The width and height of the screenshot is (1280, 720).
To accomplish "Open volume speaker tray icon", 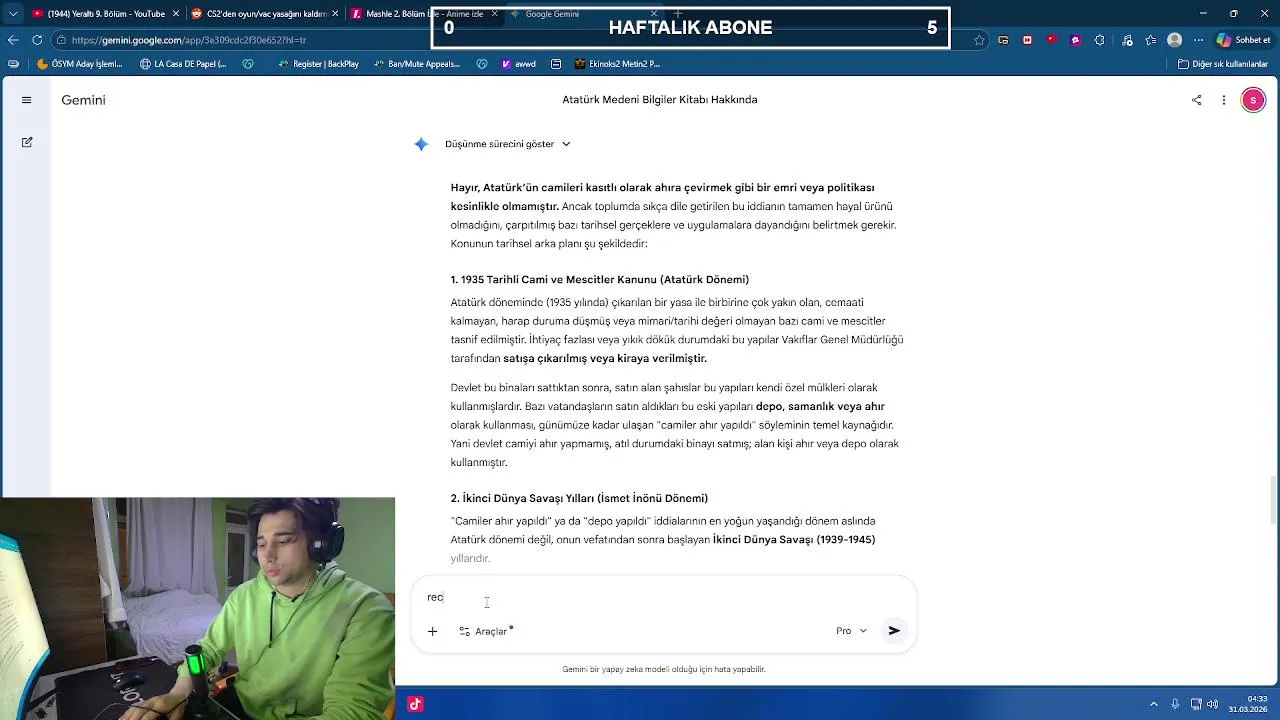I will pyautogui.click(x=1213, y=704).
